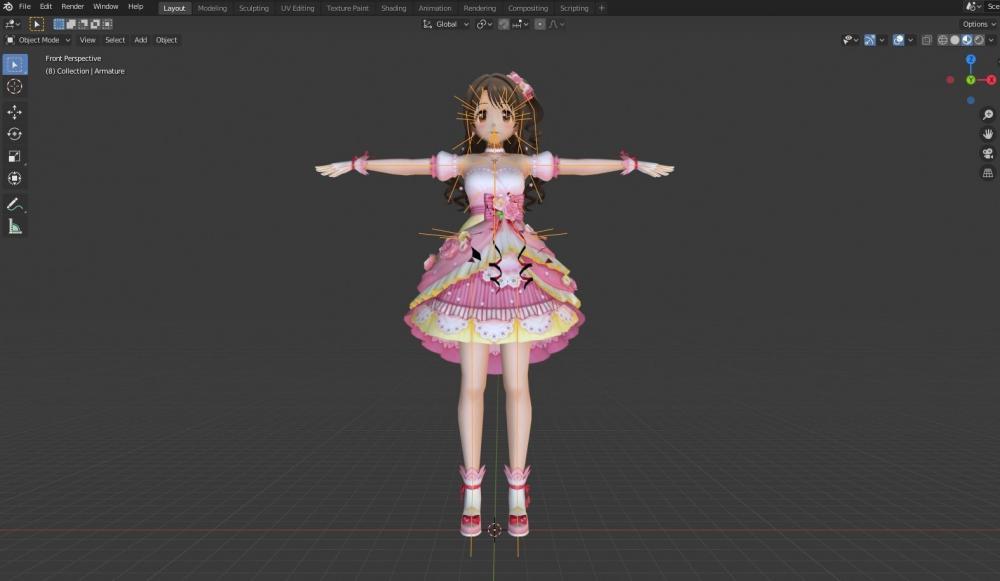
Task: Set selection mode to new selection
Action: click(x=59, y=24)
